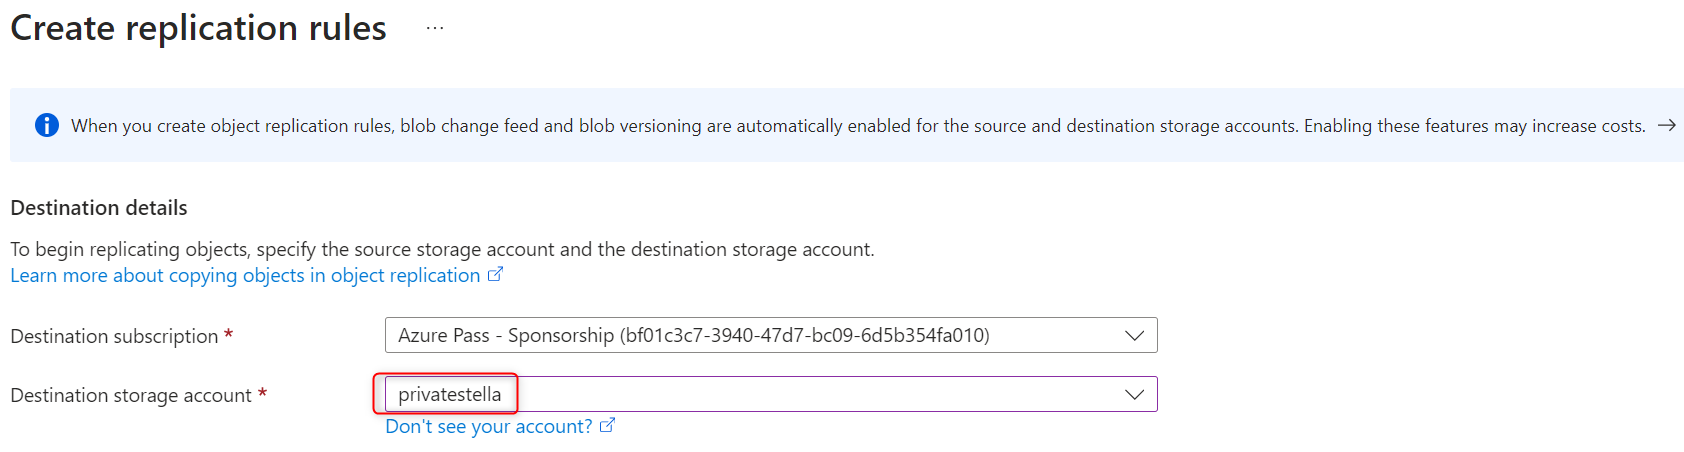The height and width of the screenshot is (452, 1684).
Task: Click the blue info icon in the banner
Action: tap(47, 125)
